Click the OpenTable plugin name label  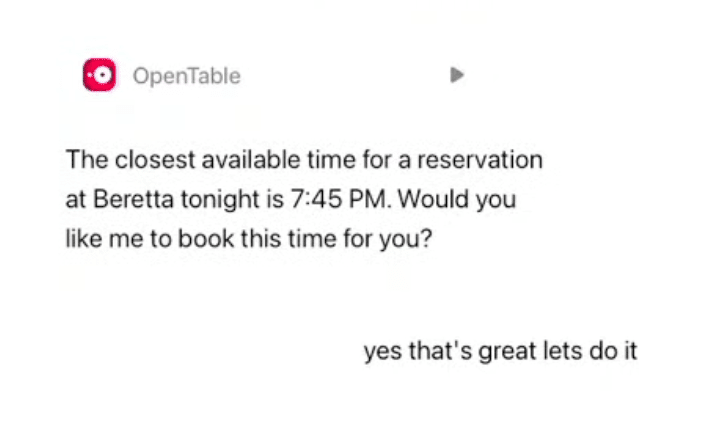click(186, 76)
